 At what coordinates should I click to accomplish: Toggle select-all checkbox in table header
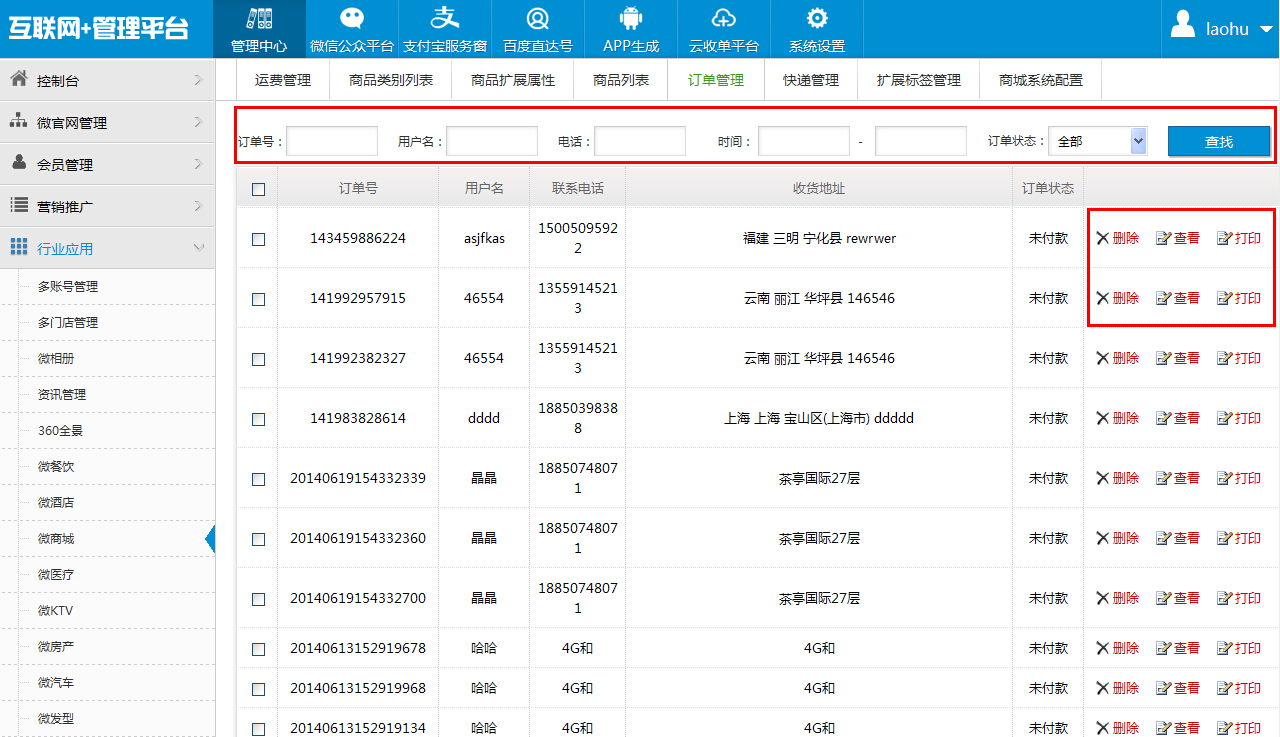[x=259, y=189]
